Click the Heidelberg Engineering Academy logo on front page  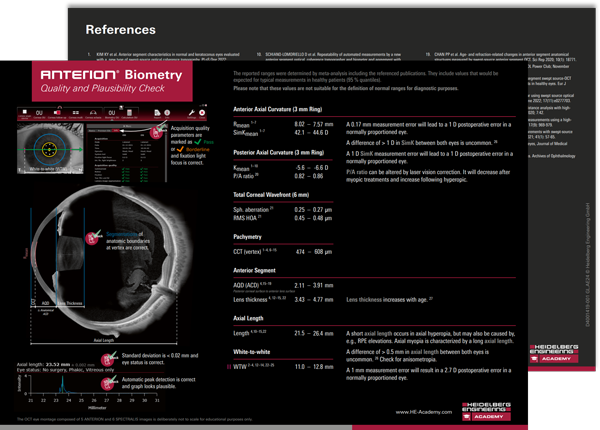[x=486, y=411]
